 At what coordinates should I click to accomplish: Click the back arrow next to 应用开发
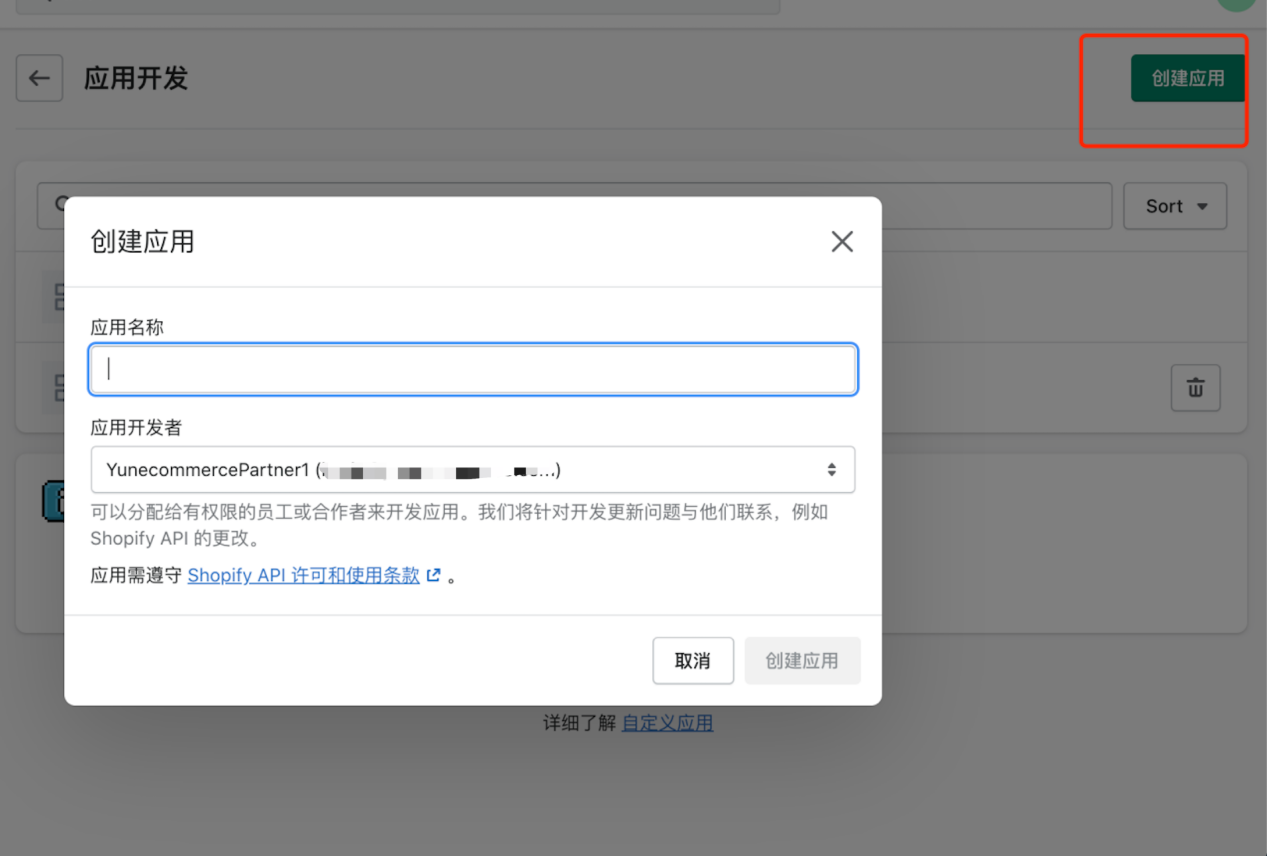[39, 77]
